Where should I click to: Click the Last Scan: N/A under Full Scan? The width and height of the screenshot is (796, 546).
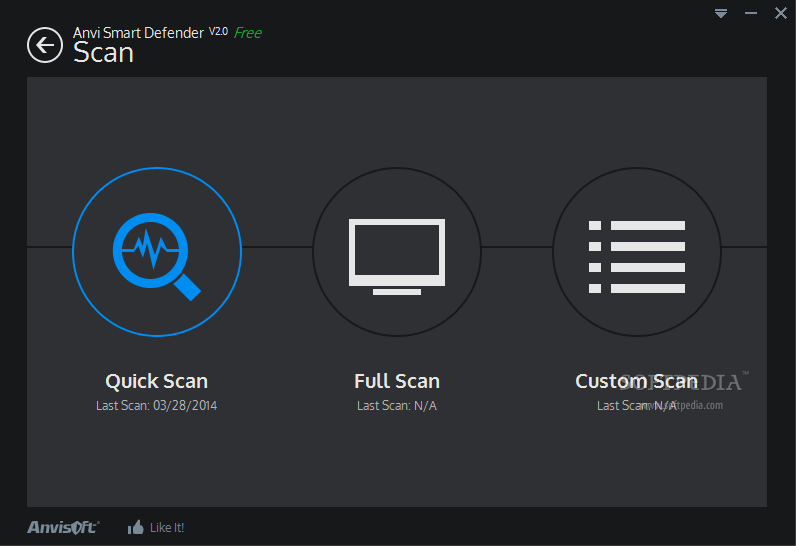point(397,405)
